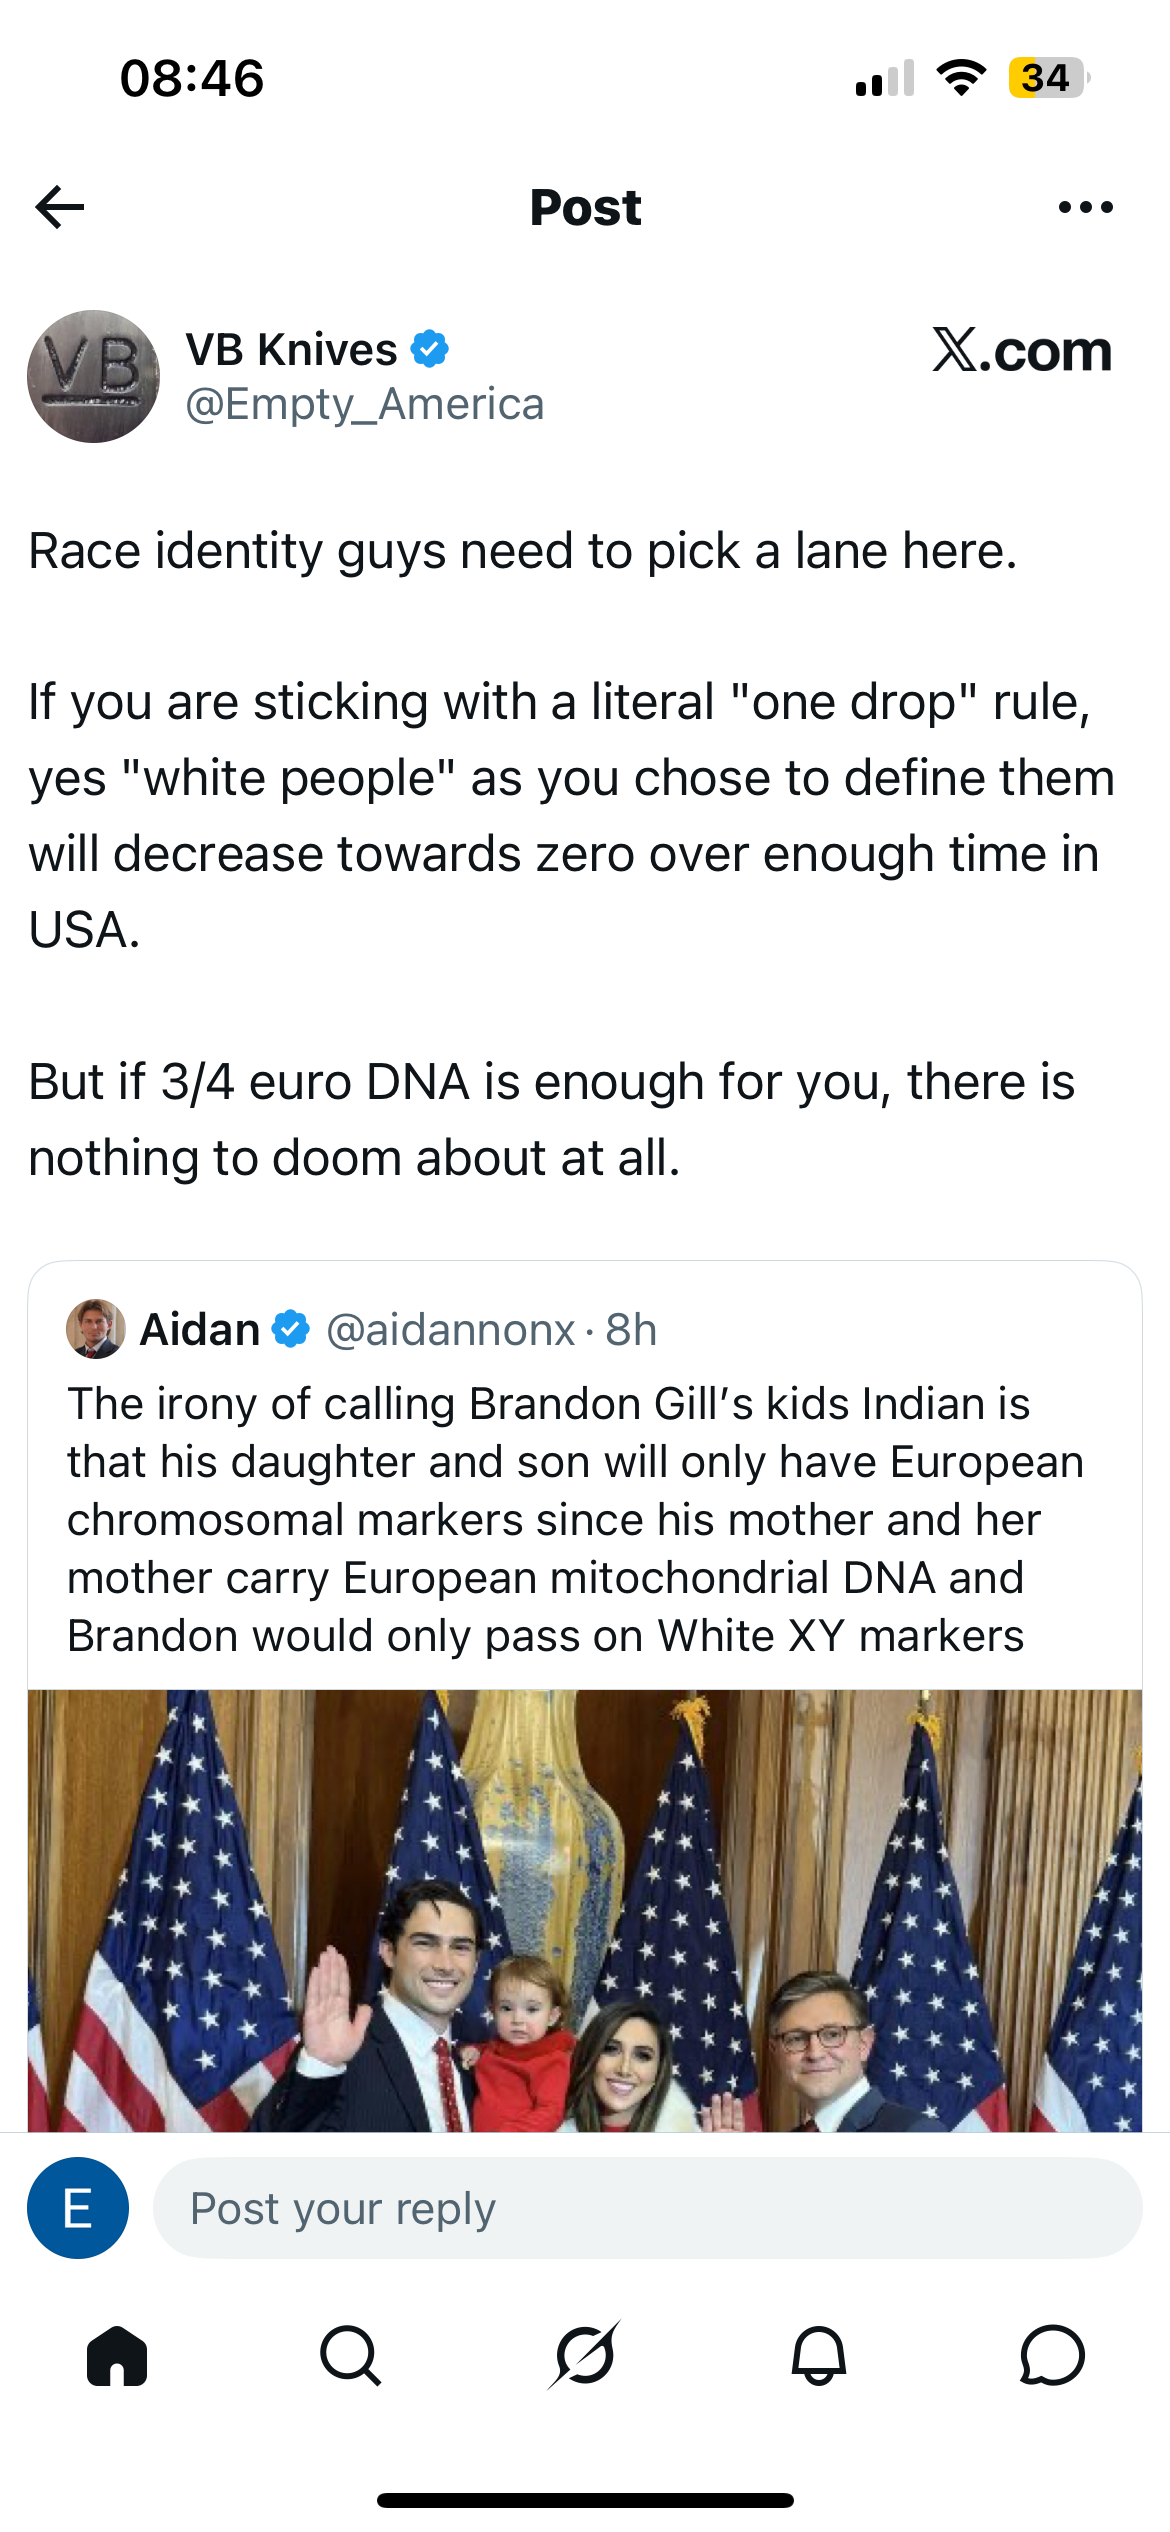Tap the back arrow icon
1170x2532 pixels.
59,207
